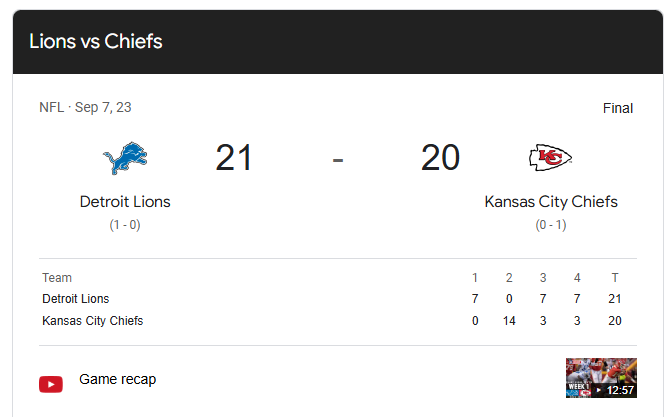Screen dimensions: 670x417
Task: Select the Kansas City Chiefs name under its logo
Action: coord(551,202)
